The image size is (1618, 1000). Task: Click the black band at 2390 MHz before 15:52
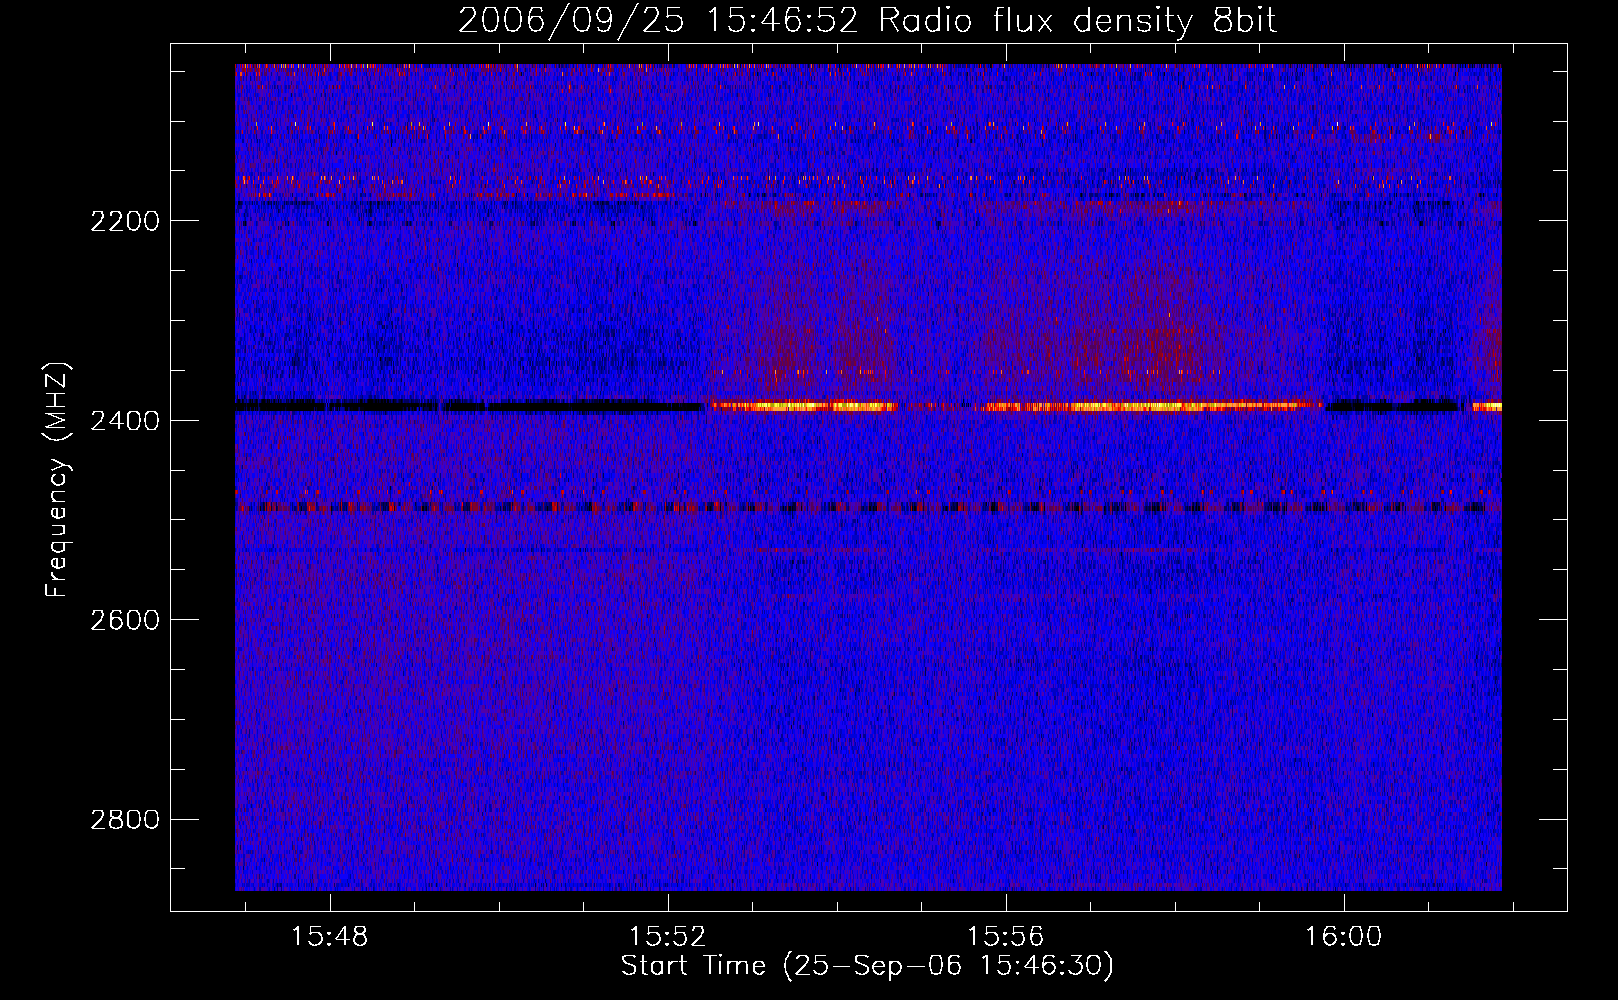pos(470,407)
